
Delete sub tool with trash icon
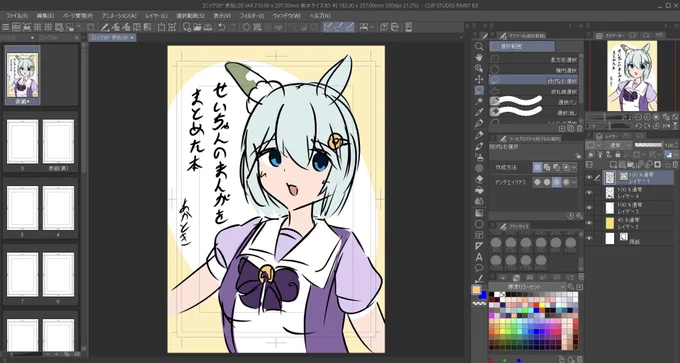point(579,128)
